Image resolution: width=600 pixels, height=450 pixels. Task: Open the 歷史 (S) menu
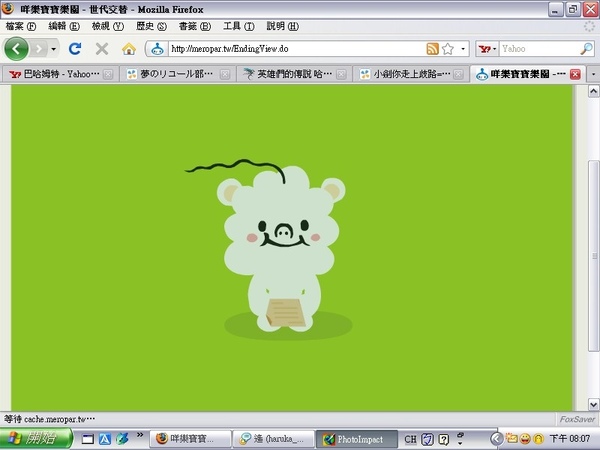click(152, 26)
